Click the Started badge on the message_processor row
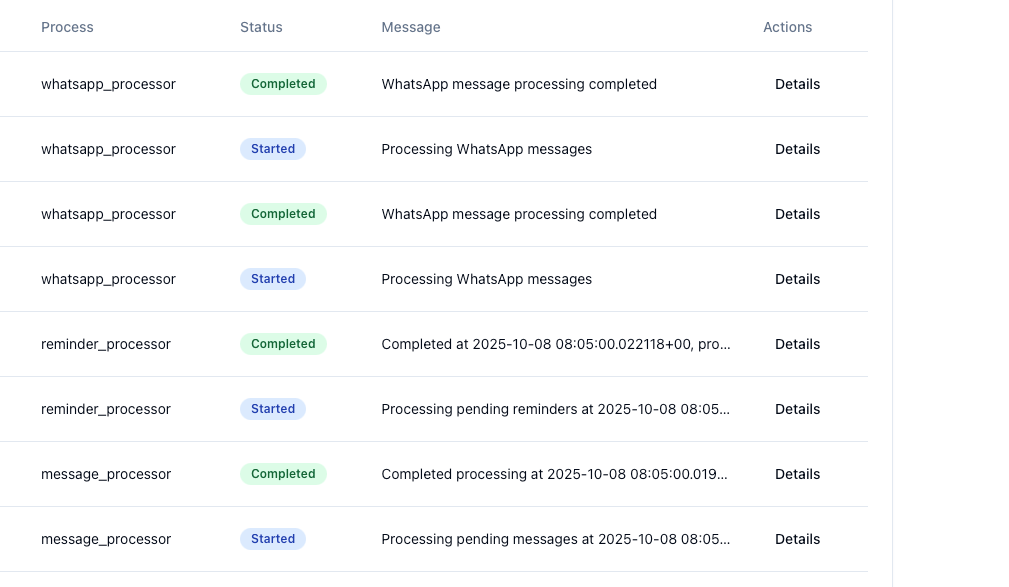The height and width of the screenshot is (587, 1009). [x=273, y=539]
